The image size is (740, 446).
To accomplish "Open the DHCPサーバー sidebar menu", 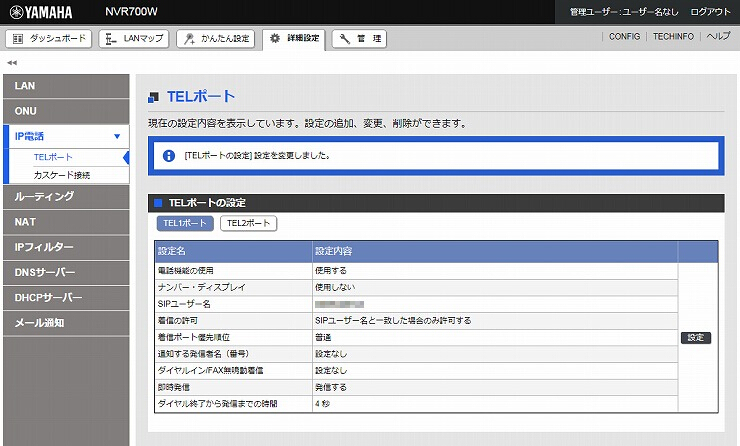I will coord(66,298).
